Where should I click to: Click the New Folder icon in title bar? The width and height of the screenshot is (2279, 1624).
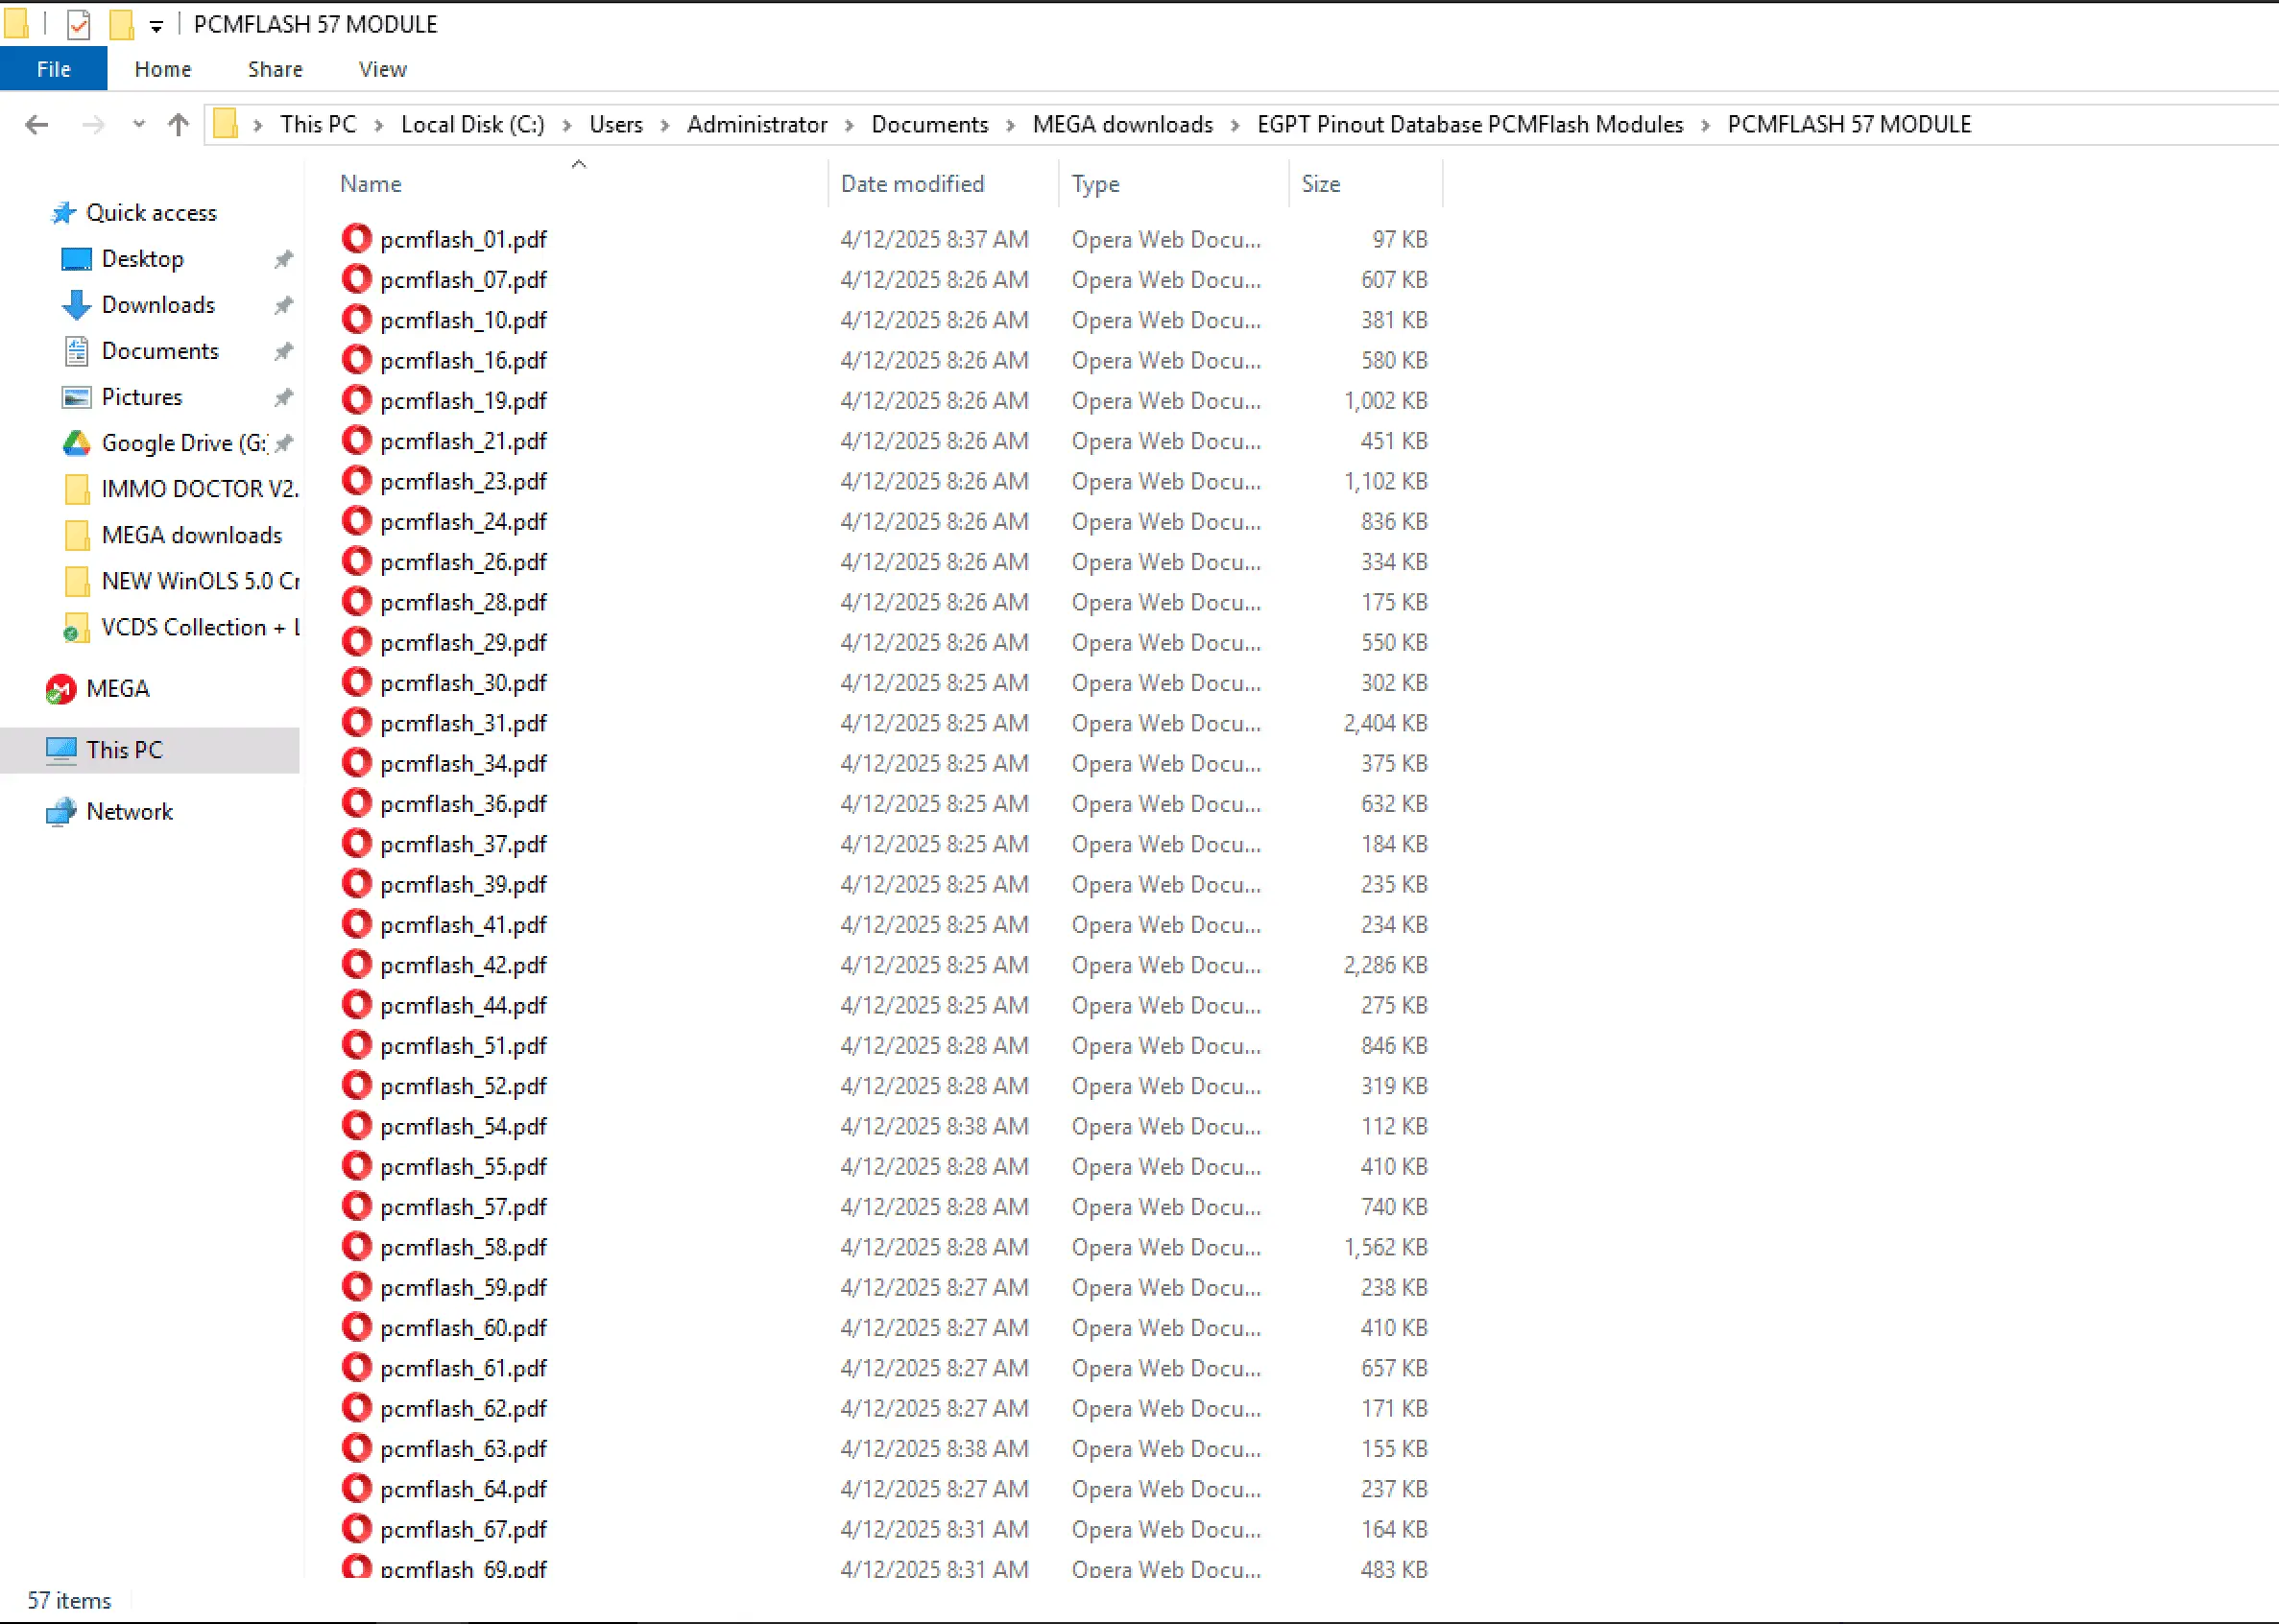click(121, 24)
